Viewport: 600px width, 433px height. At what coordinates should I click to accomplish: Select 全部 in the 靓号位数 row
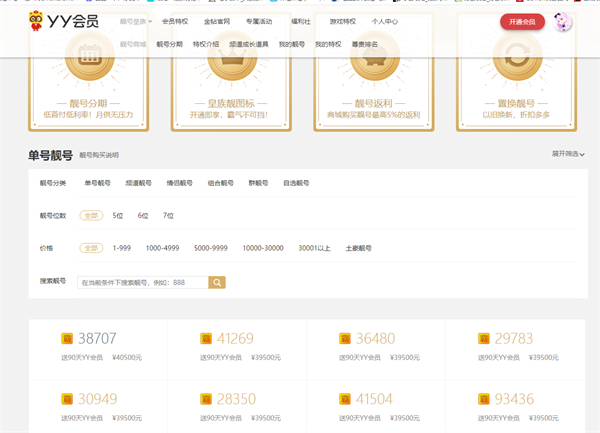pyautogui.click(x=91, y=216)
